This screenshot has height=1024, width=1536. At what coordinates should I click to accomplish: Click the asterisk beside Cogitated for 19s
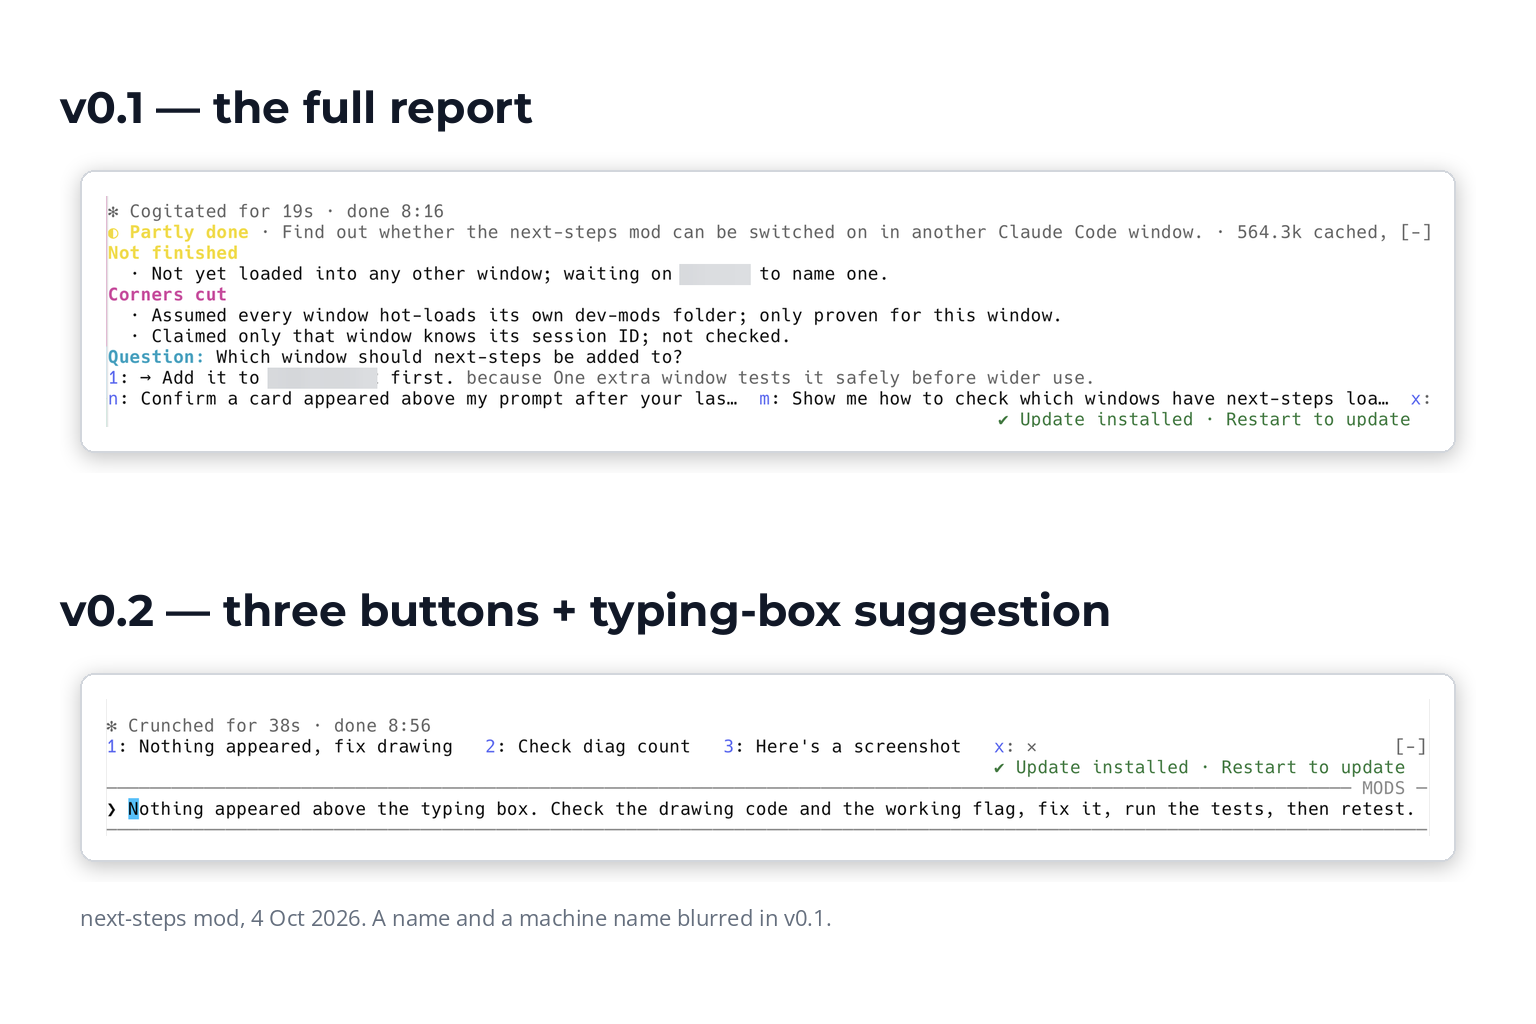[x=113, y=212]
